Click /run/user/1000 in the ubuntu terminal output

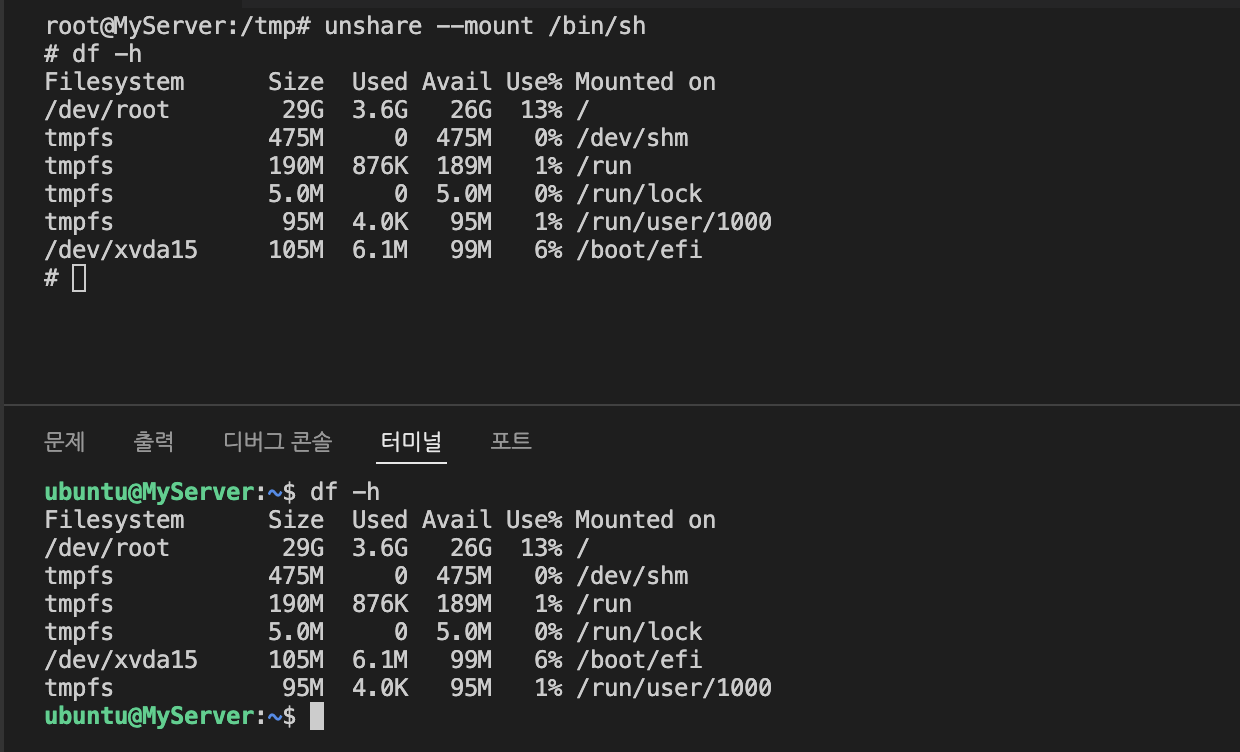(674, 688)
